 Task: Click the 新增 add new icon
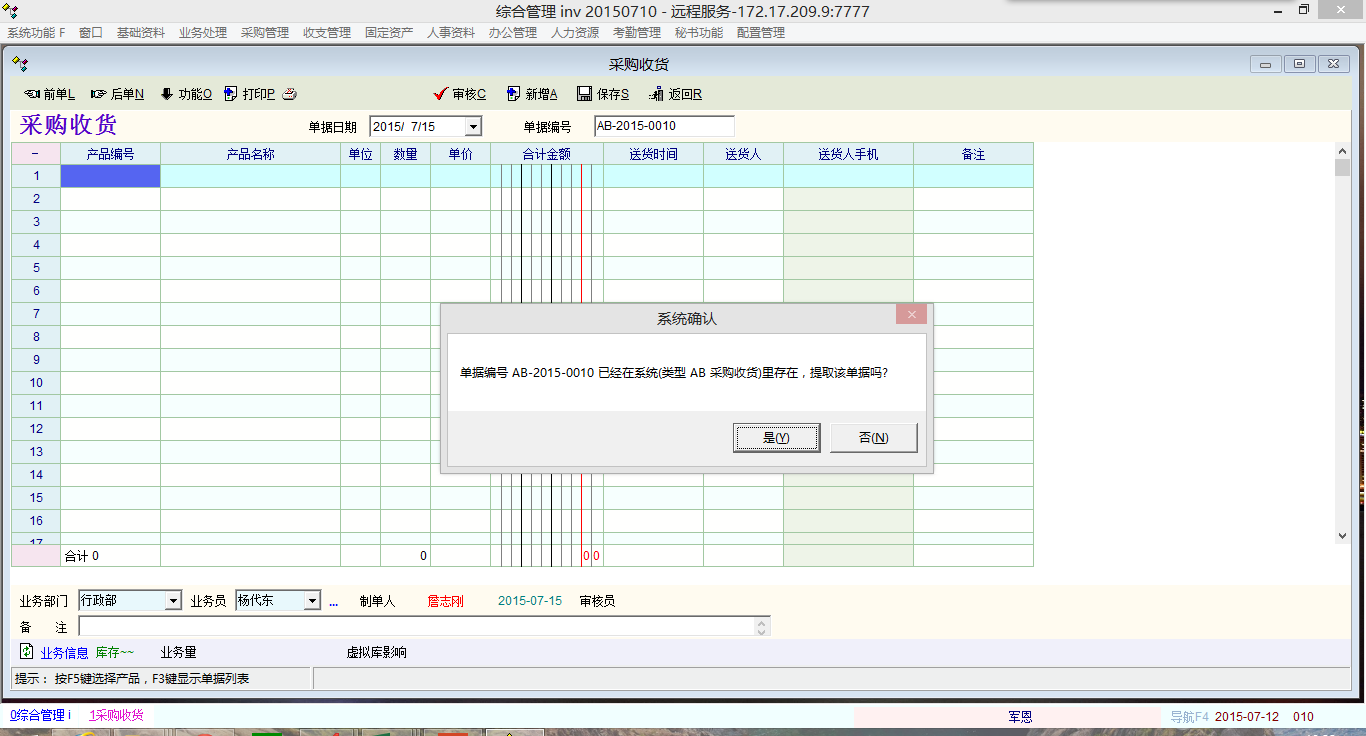[513, 94]
